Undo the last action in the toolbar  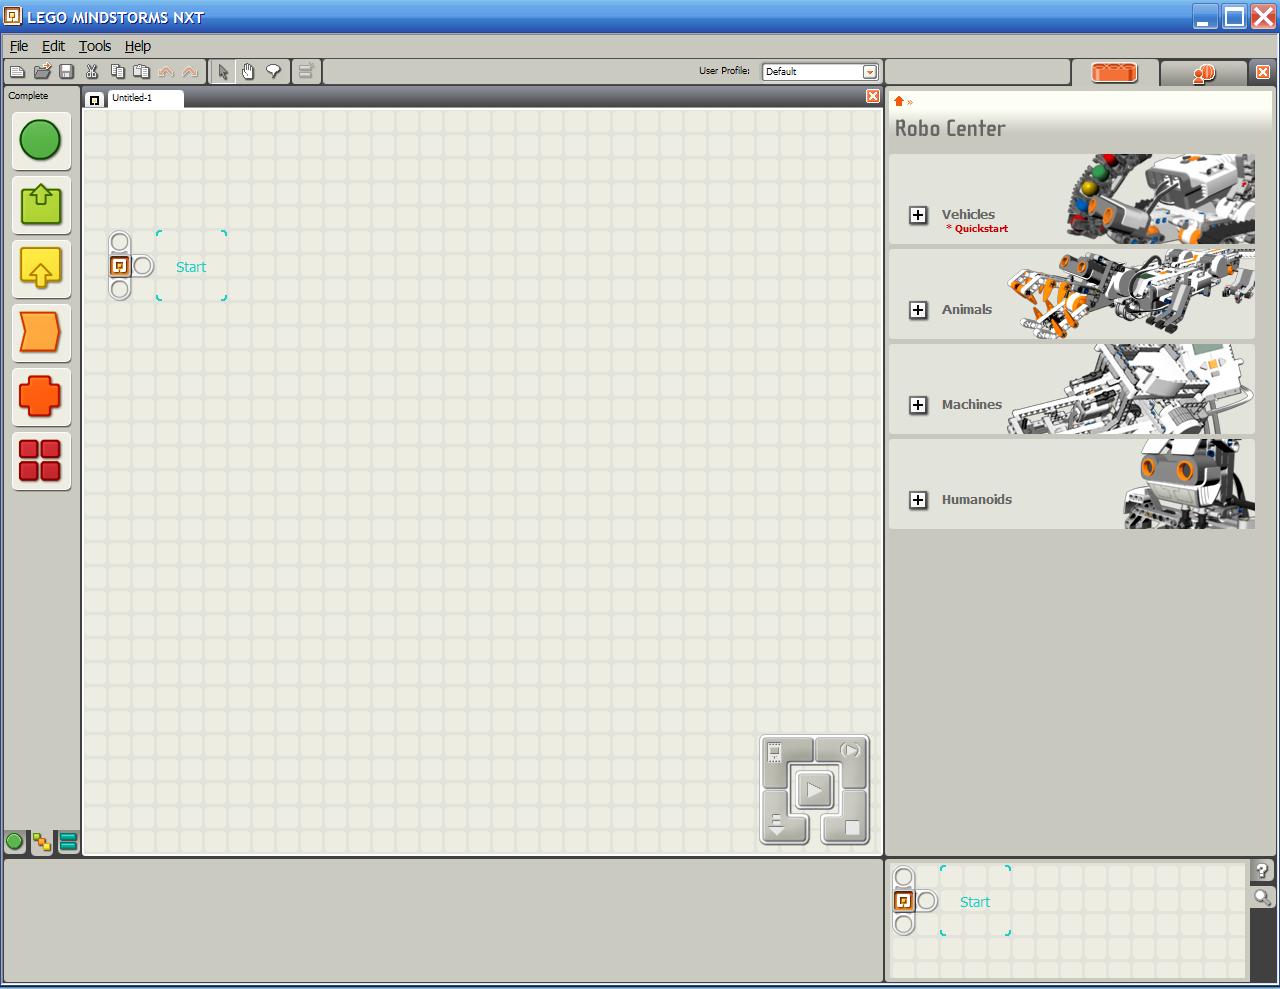166,72
